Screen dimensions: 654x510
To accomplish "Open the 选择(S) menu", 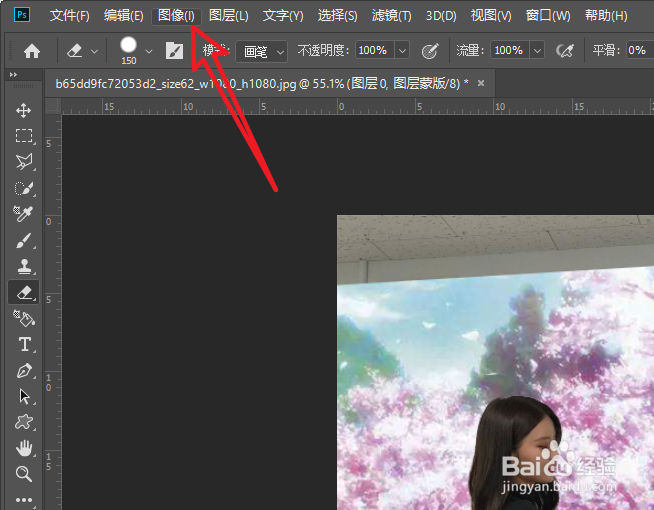I will tap(337, 16).
